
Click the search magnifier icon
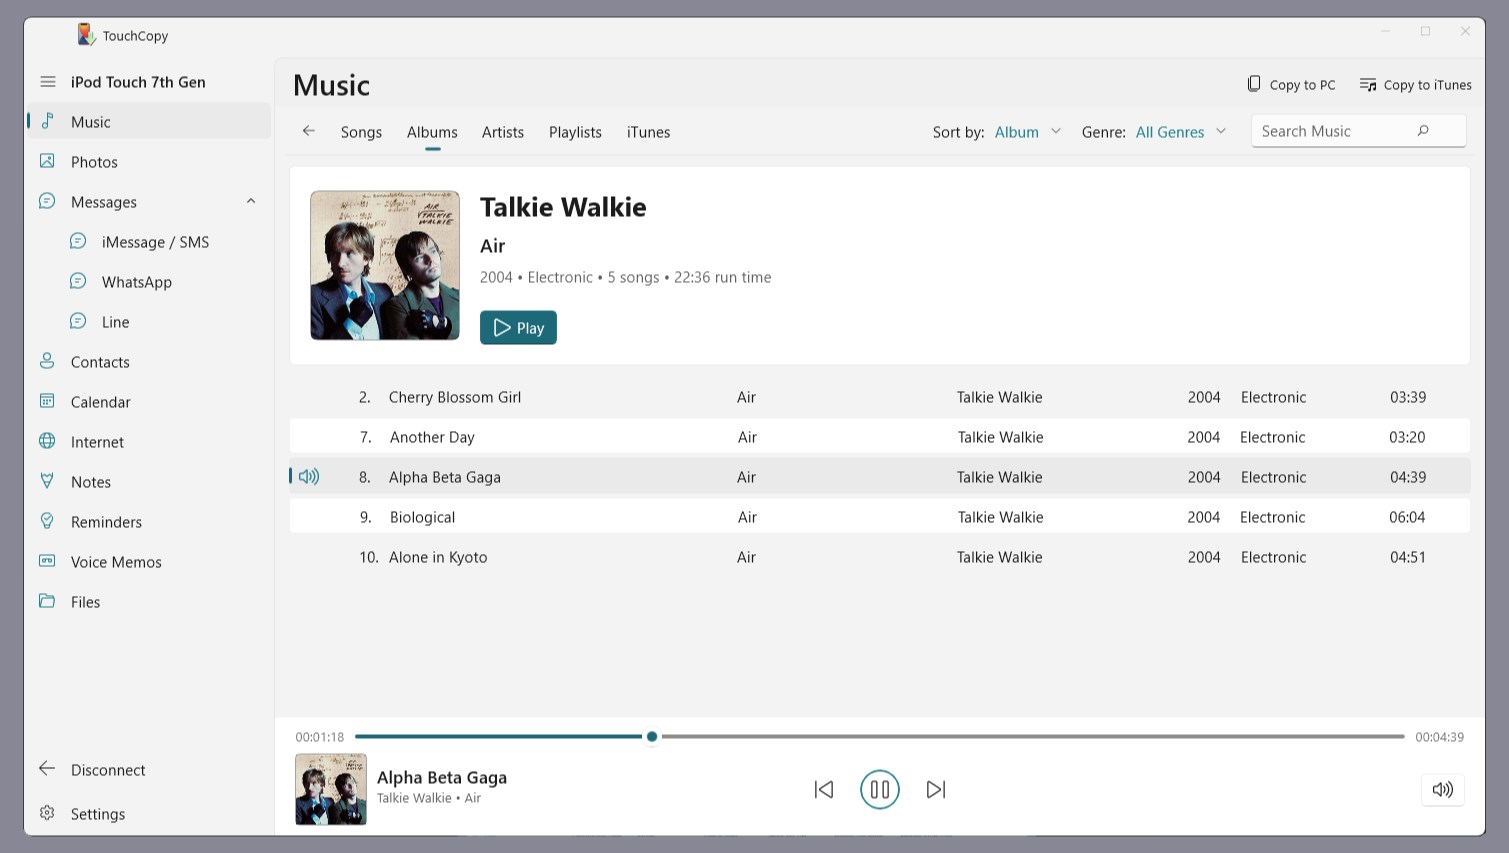click(x=1423, y=131)
